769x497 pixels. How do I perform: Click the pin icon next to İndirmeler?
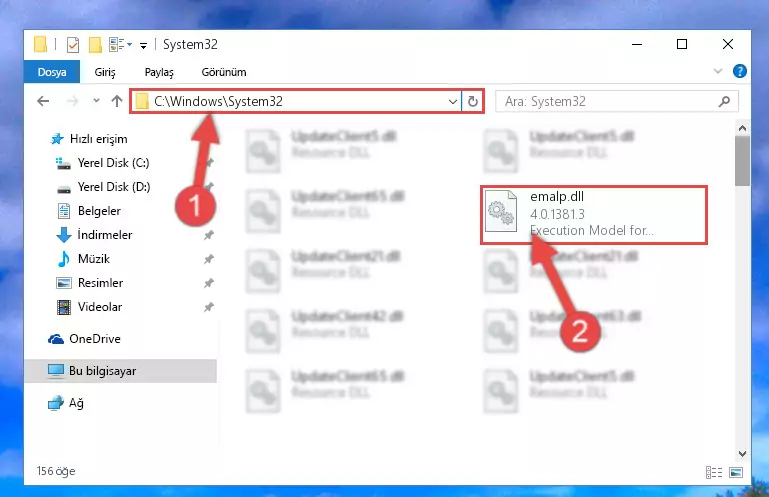[208, 235]
